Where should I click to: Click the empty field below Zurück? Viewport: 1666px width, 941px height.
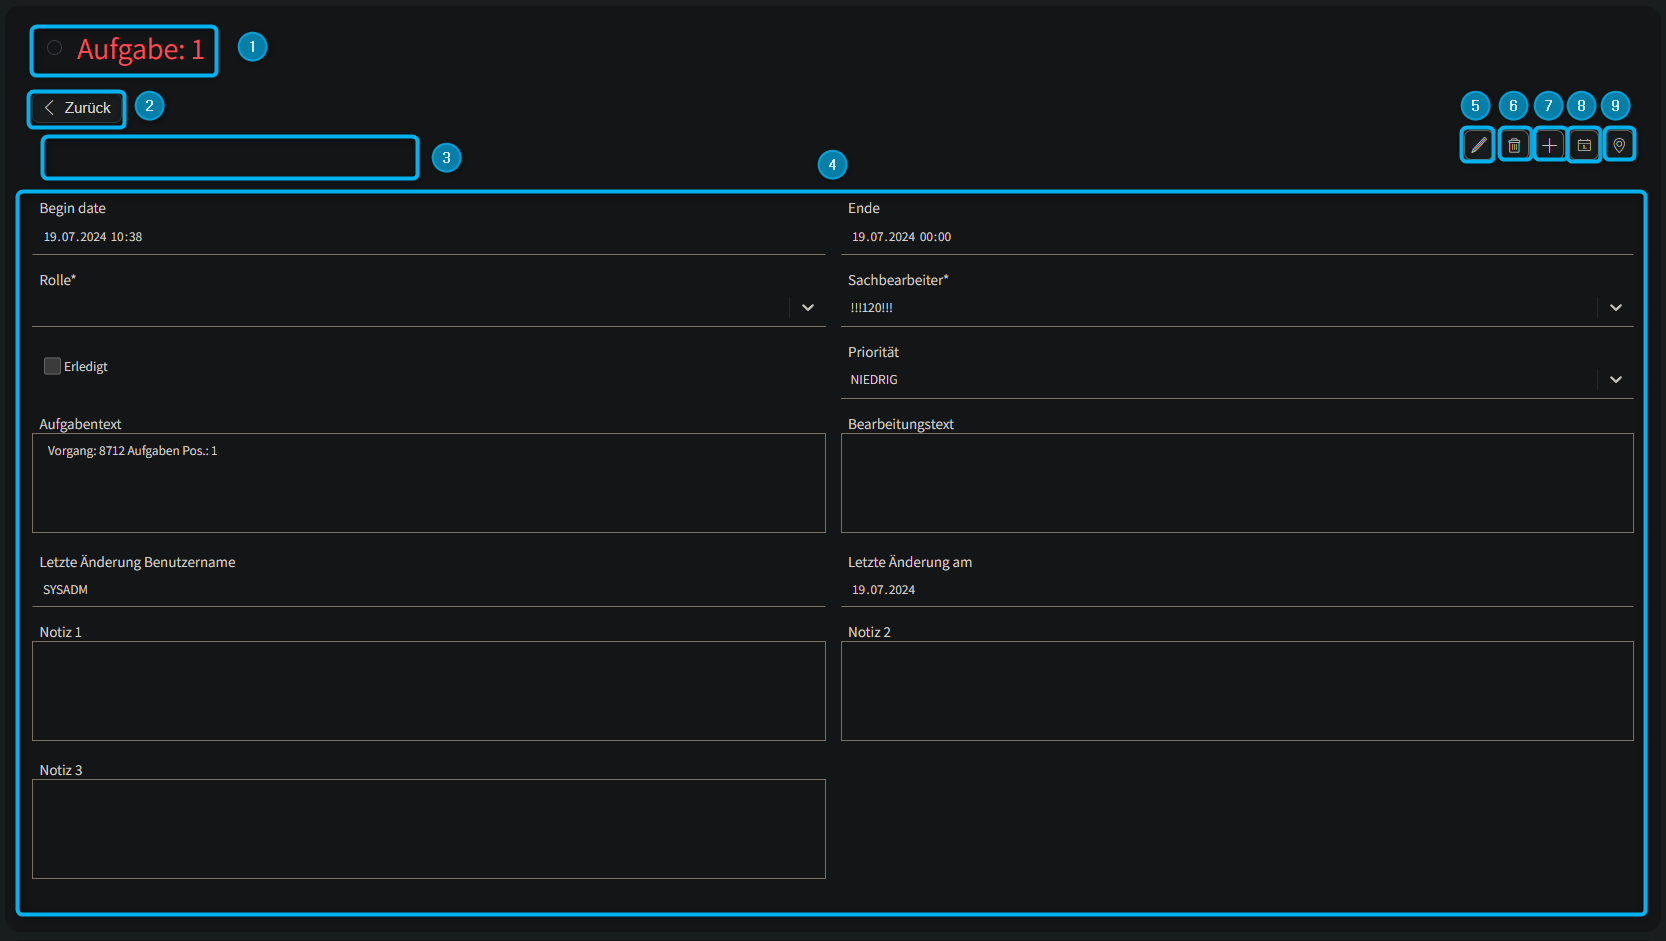(x=229, y=158)
